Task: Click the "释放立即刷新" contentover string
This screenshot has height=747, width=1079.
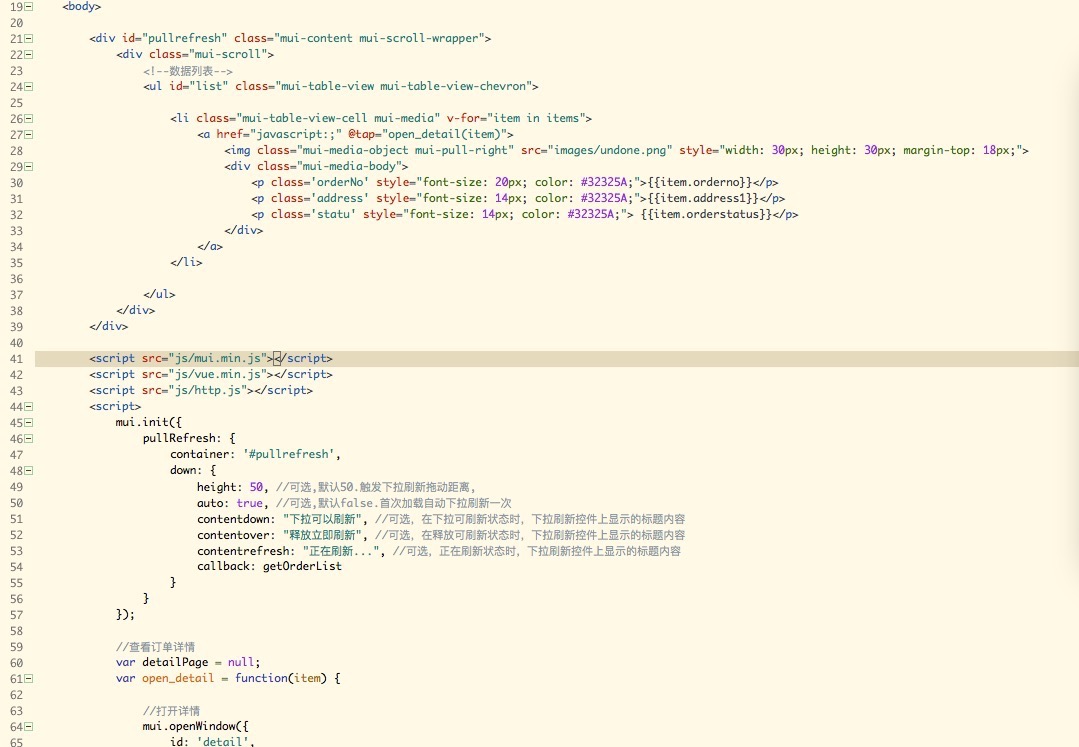Action: (x=323, y=534)
